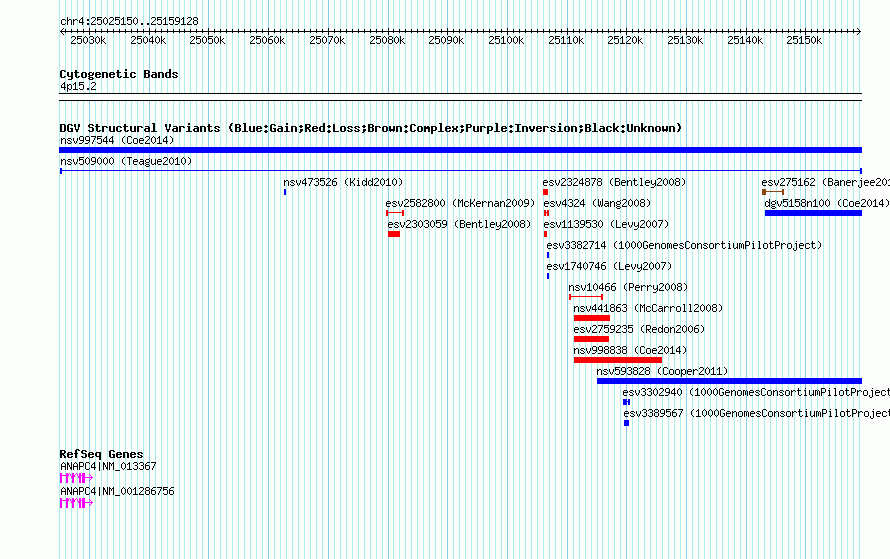
Task: Click the 25130k ruler tick label
Action: tap(685, 40)
